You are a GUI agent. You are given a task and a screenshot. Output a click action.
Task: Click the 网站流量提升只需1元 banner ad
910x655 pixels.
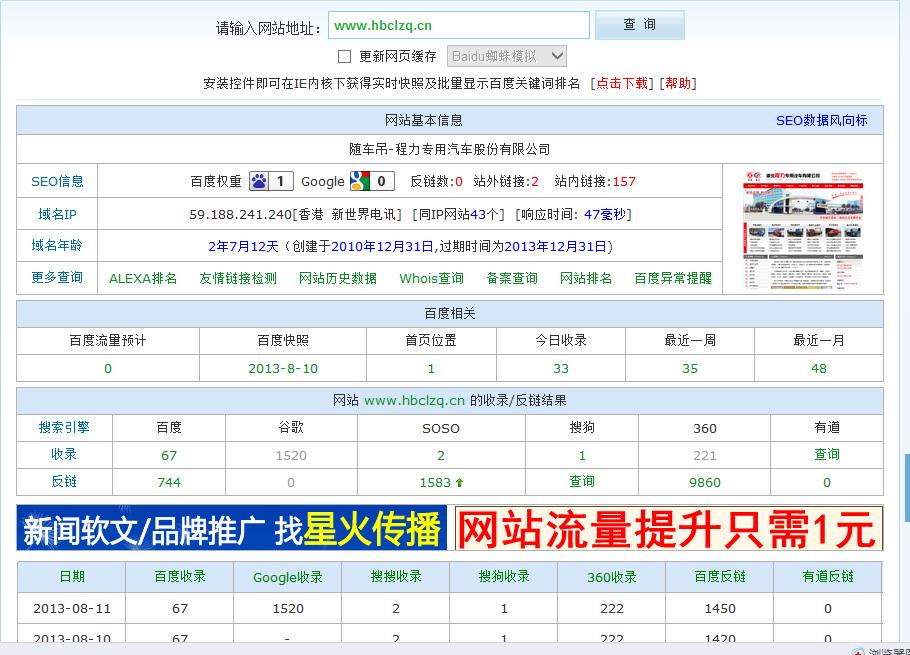click(x=669, y=528)
